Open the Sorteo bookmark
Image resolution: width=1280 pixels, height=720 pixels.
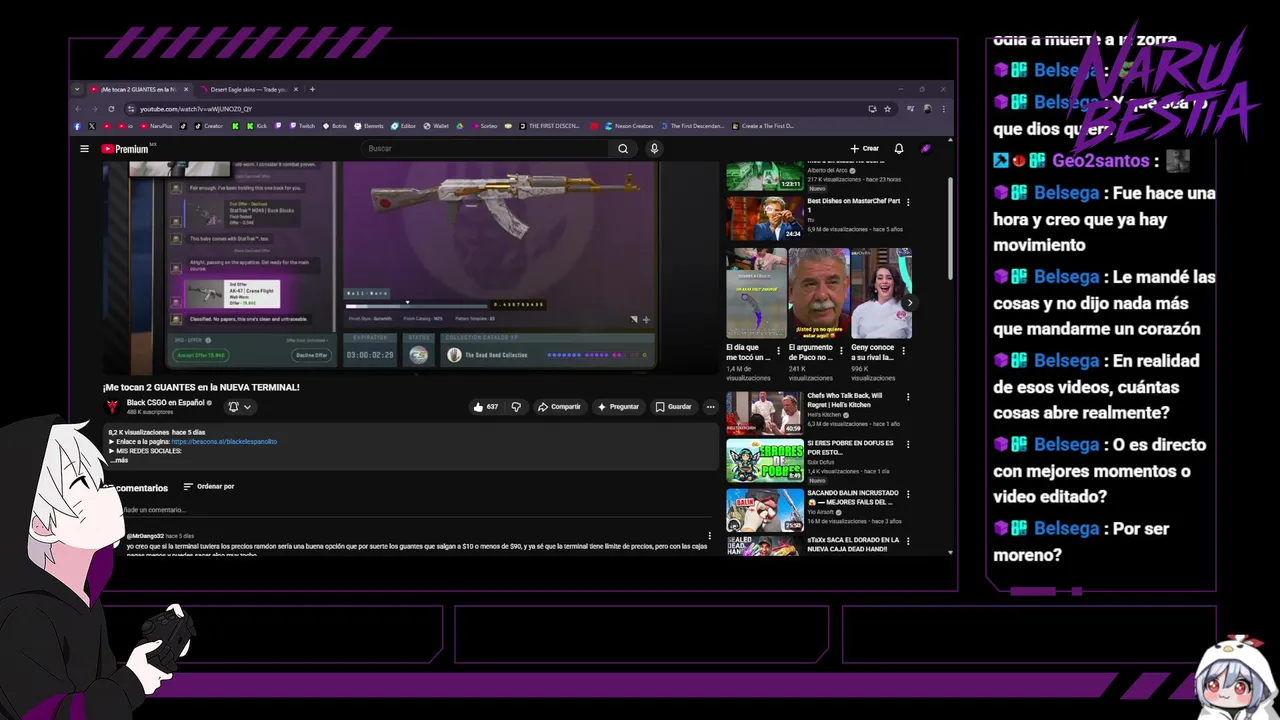click(x=484, y=126)
